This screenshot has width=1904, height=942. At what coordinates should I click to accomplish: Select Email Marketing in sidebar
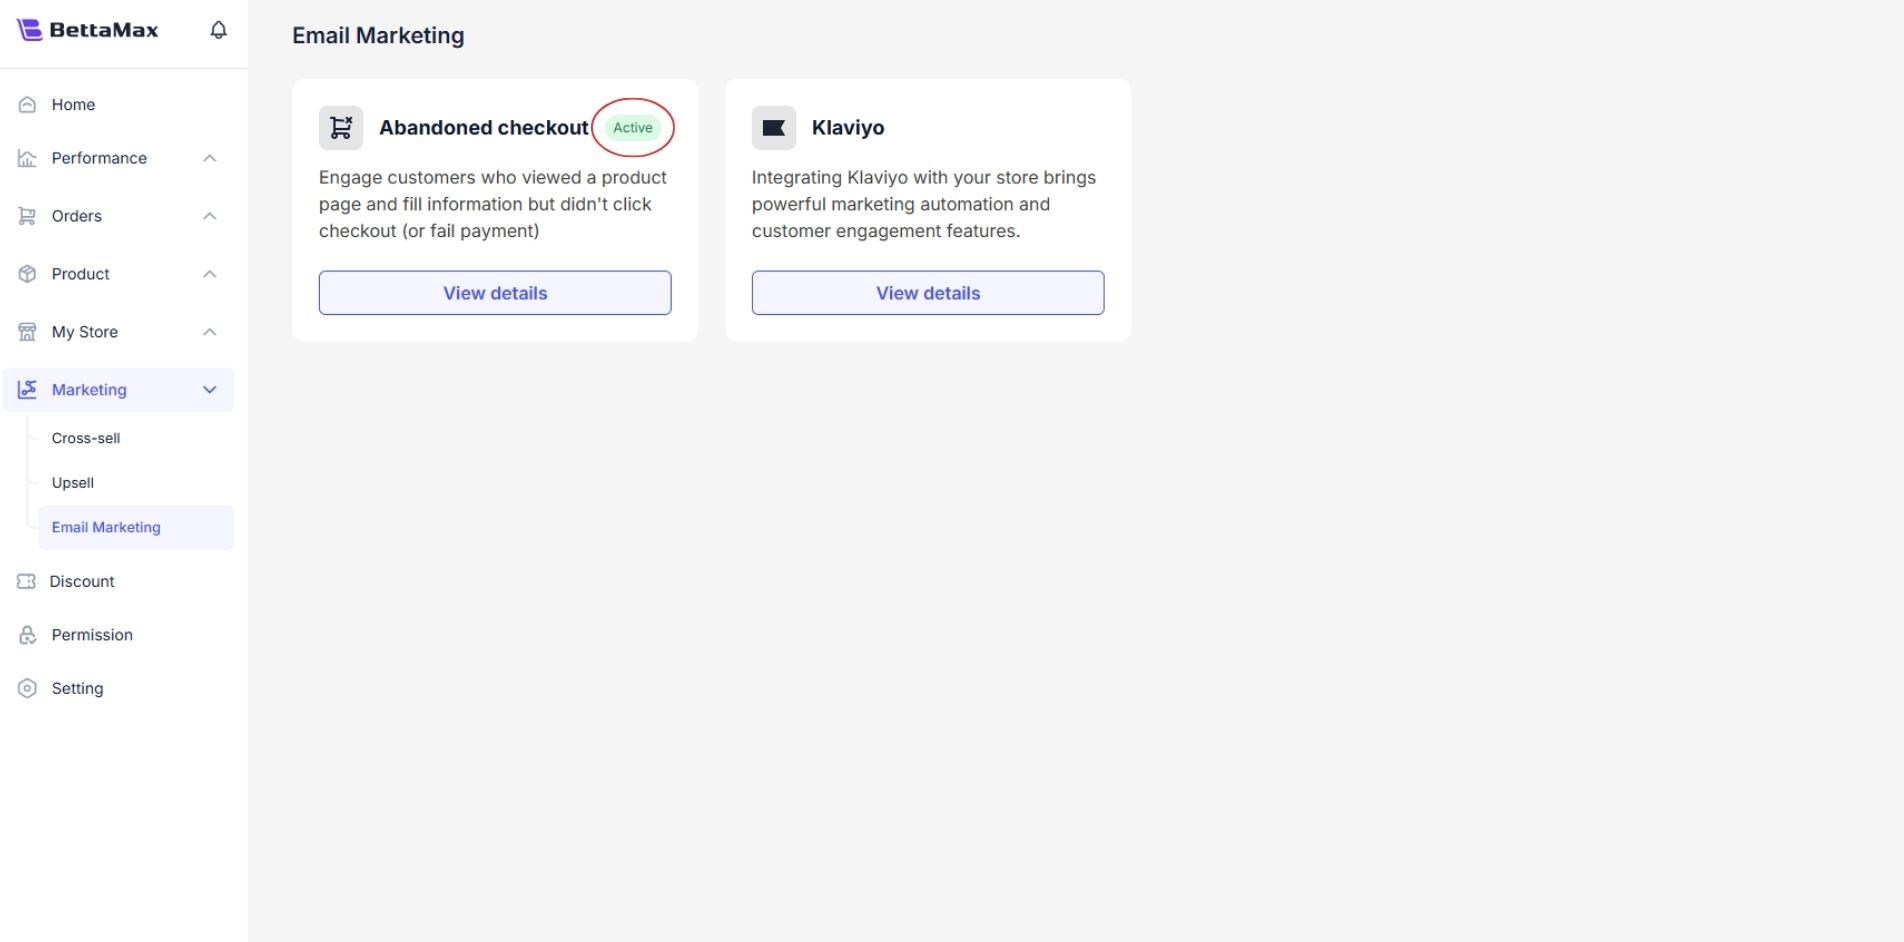(x=106, y=528)
